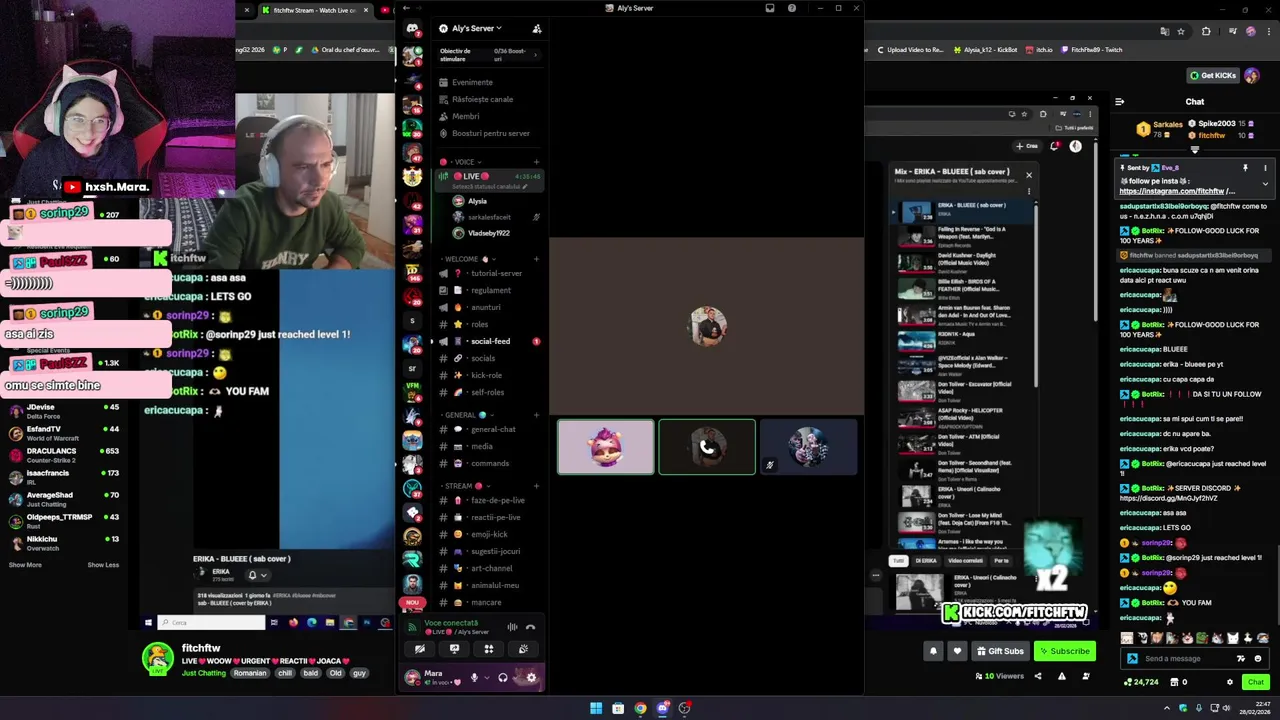Open Discord activities button
This screenshot has width=1280, height=720.
click(x=489, y=649)
